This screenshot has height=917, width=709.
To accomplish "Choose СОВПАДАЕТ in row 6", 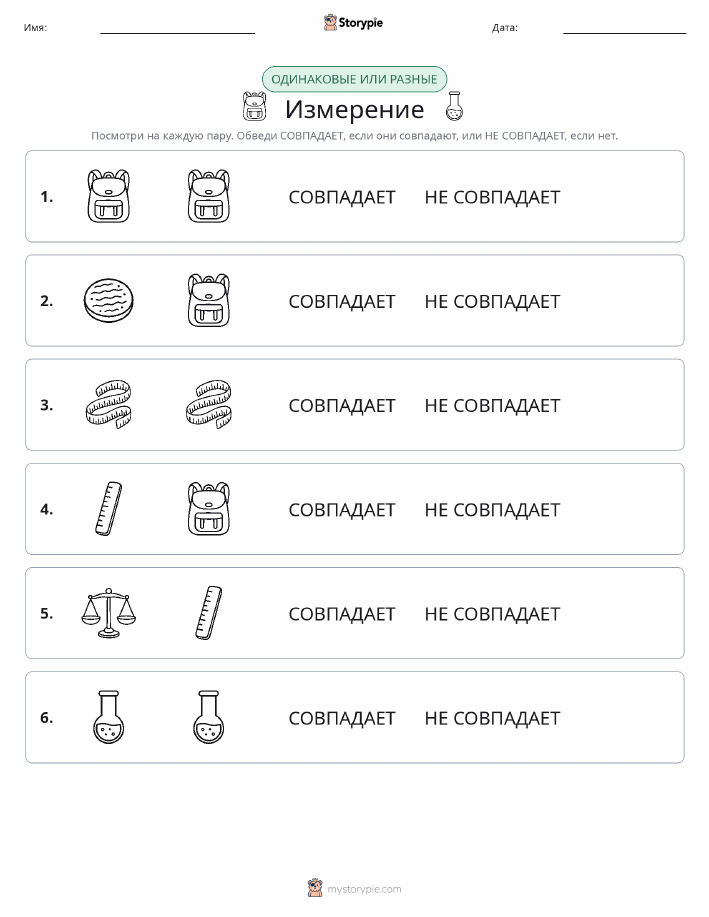I will [342, 718].
